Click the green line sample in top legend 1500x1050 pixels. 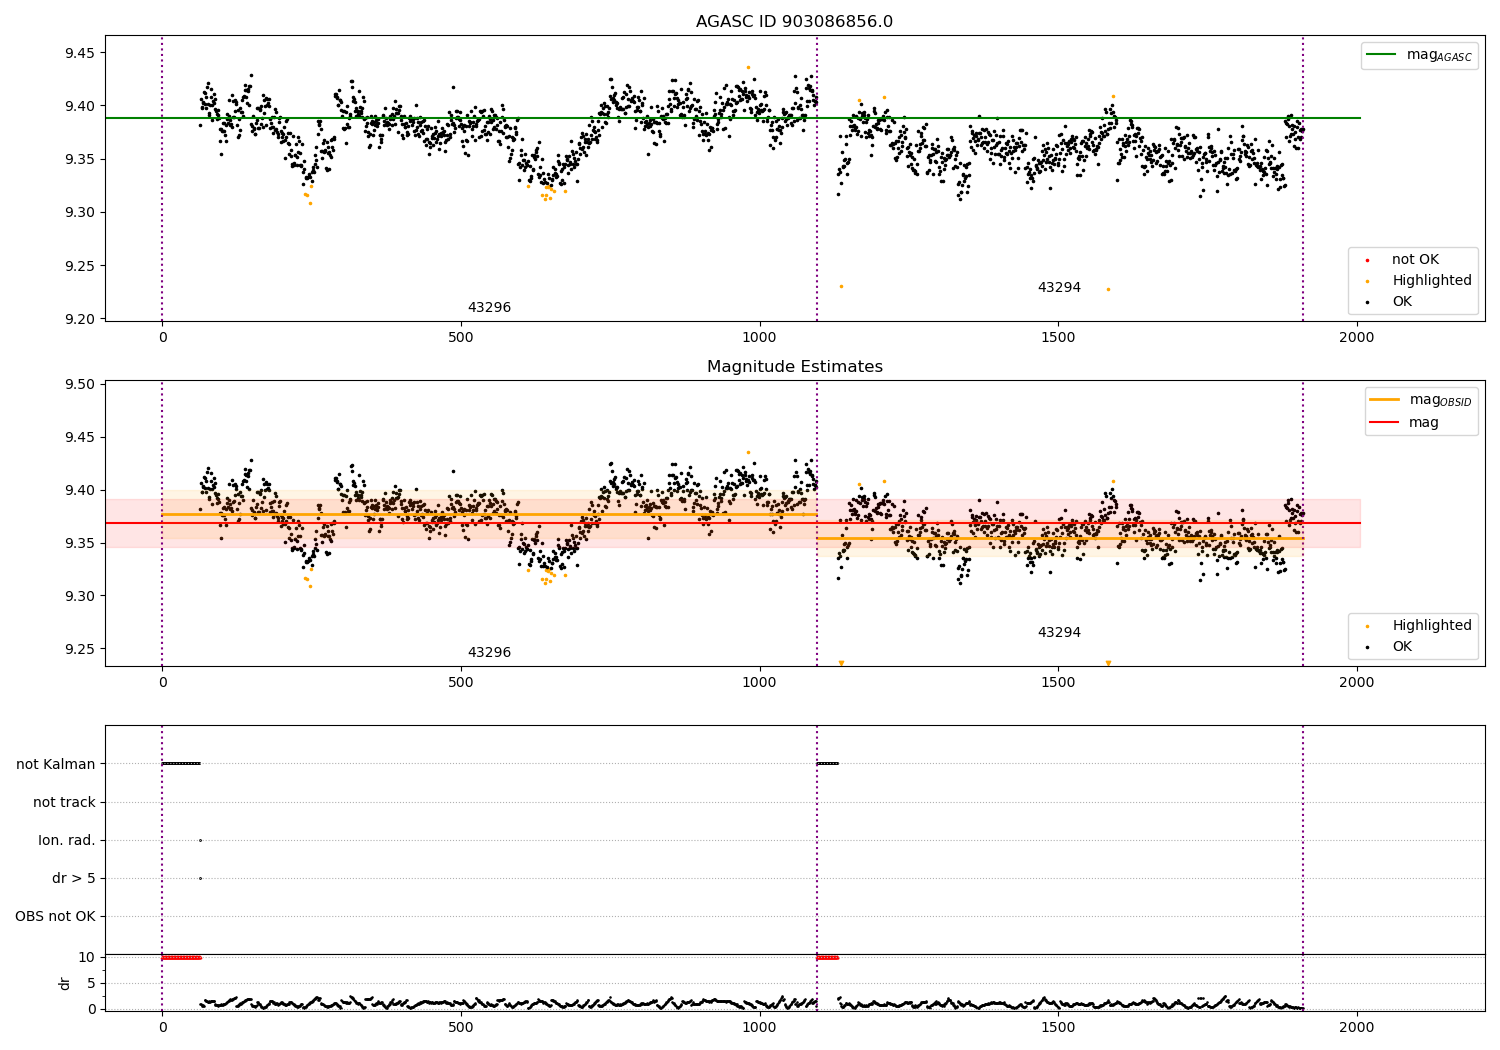coord(1383,55)
